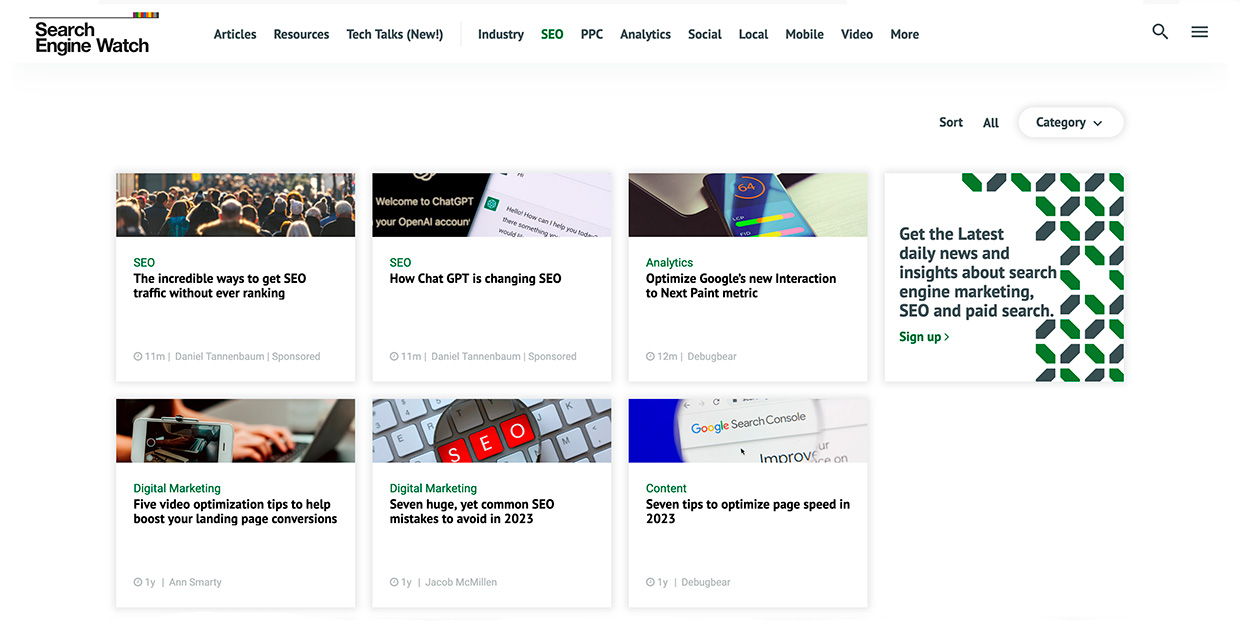The image size is (1240, 631).
Task: Click the Digital Marketing label on video optimization card
Action: (x=177, y=489)
